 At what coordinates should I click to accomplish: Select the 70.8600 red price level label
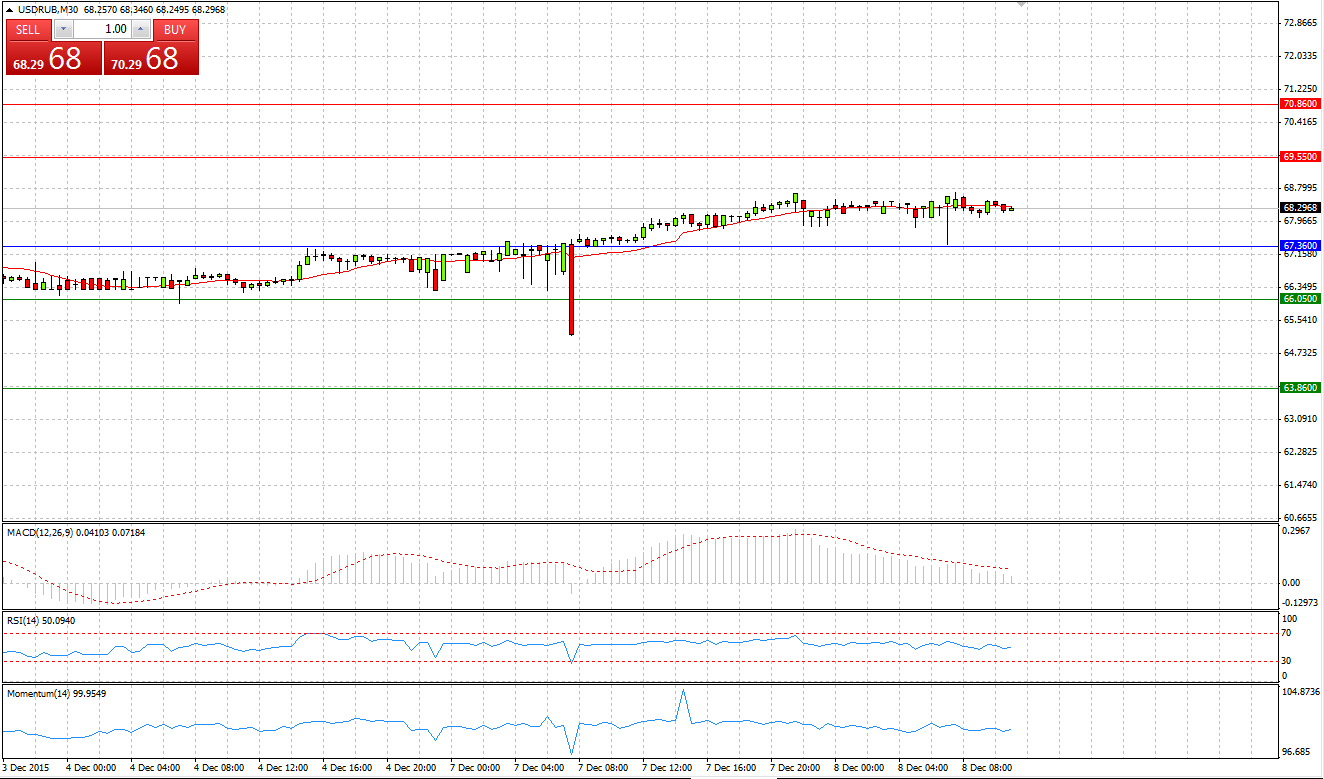tap(1300, 104)
